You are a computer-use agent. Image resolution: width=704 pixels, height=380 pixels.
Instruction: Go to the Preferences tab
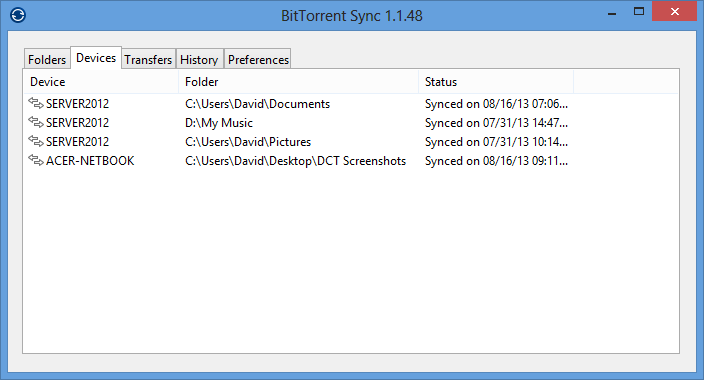coord(258,59)
